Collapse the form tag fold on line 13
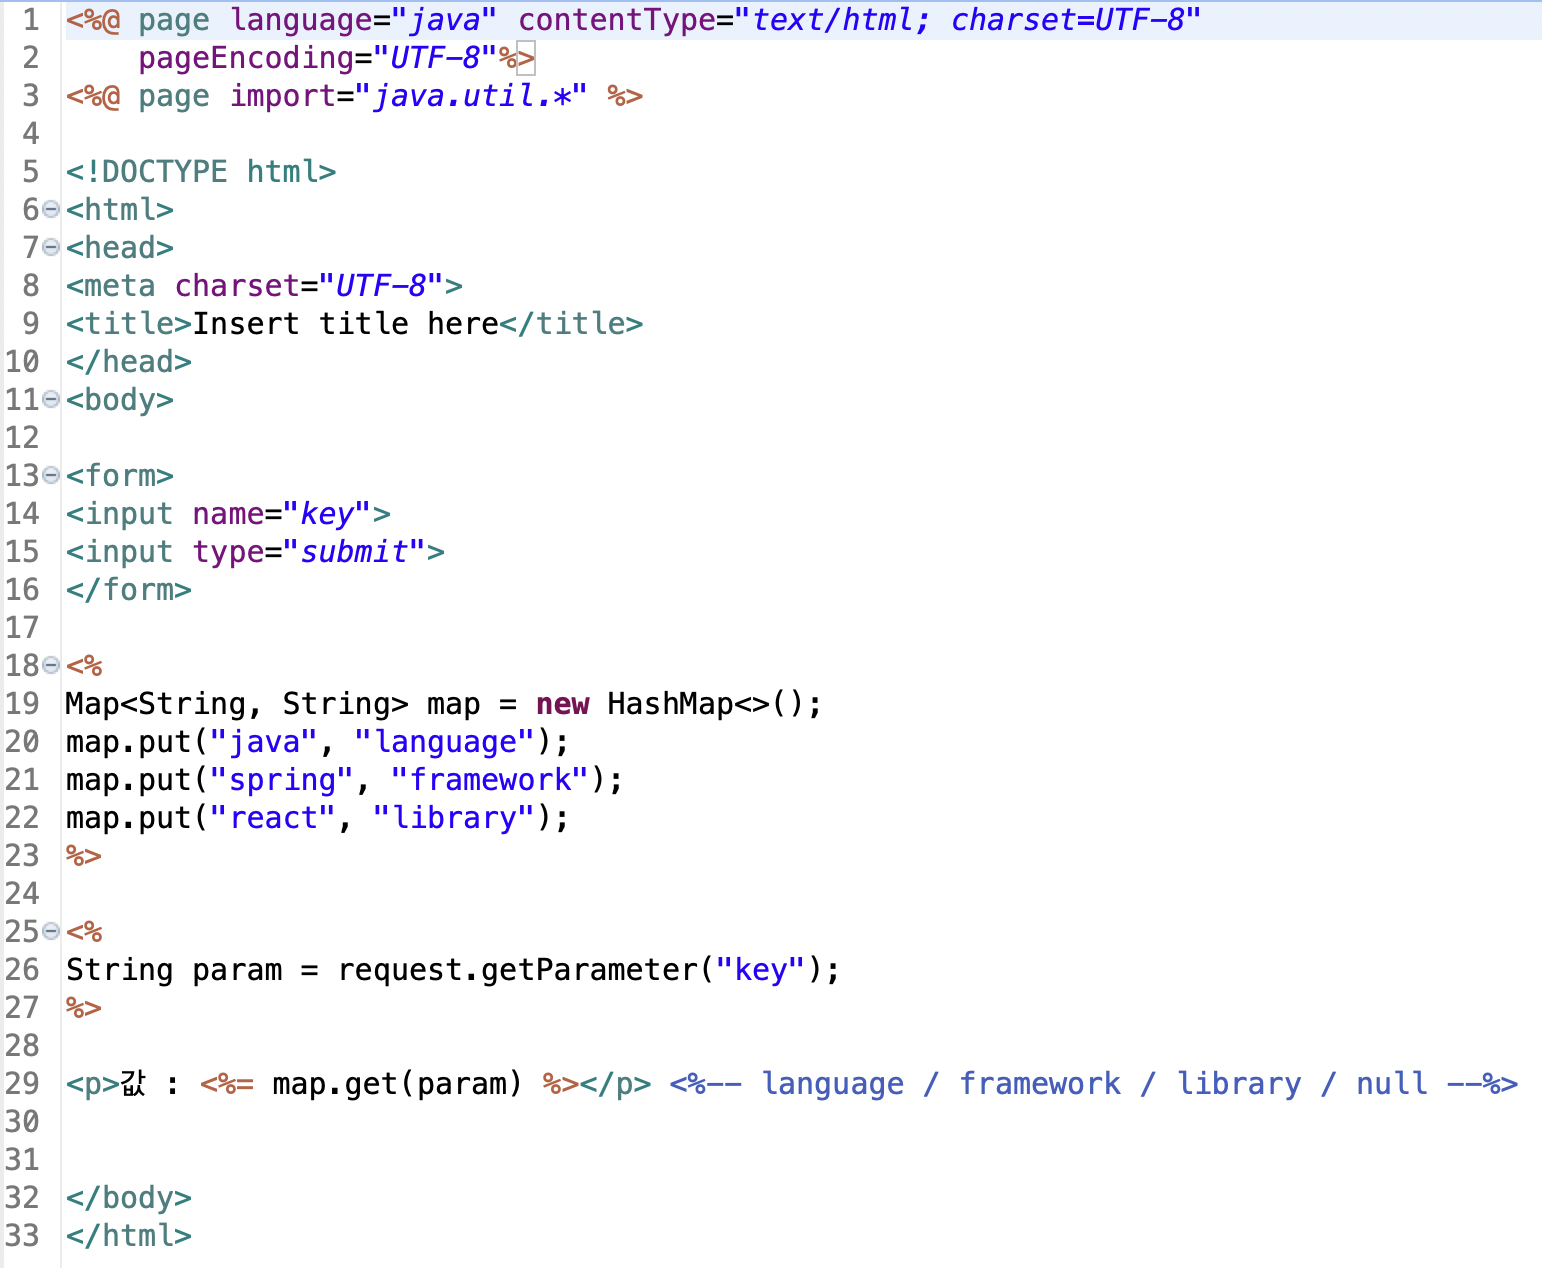 51,475
